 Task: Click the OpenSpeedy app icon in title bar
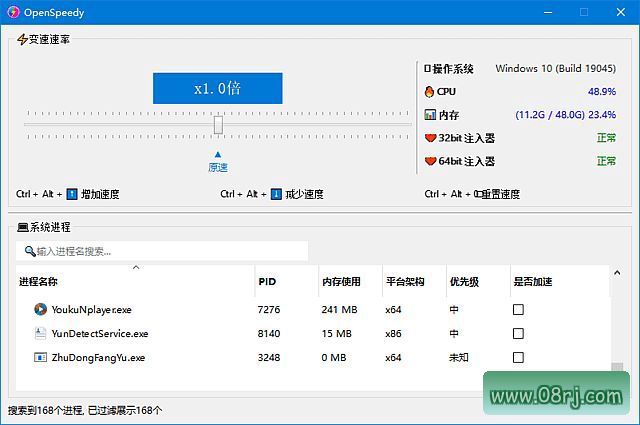(14, 11)
